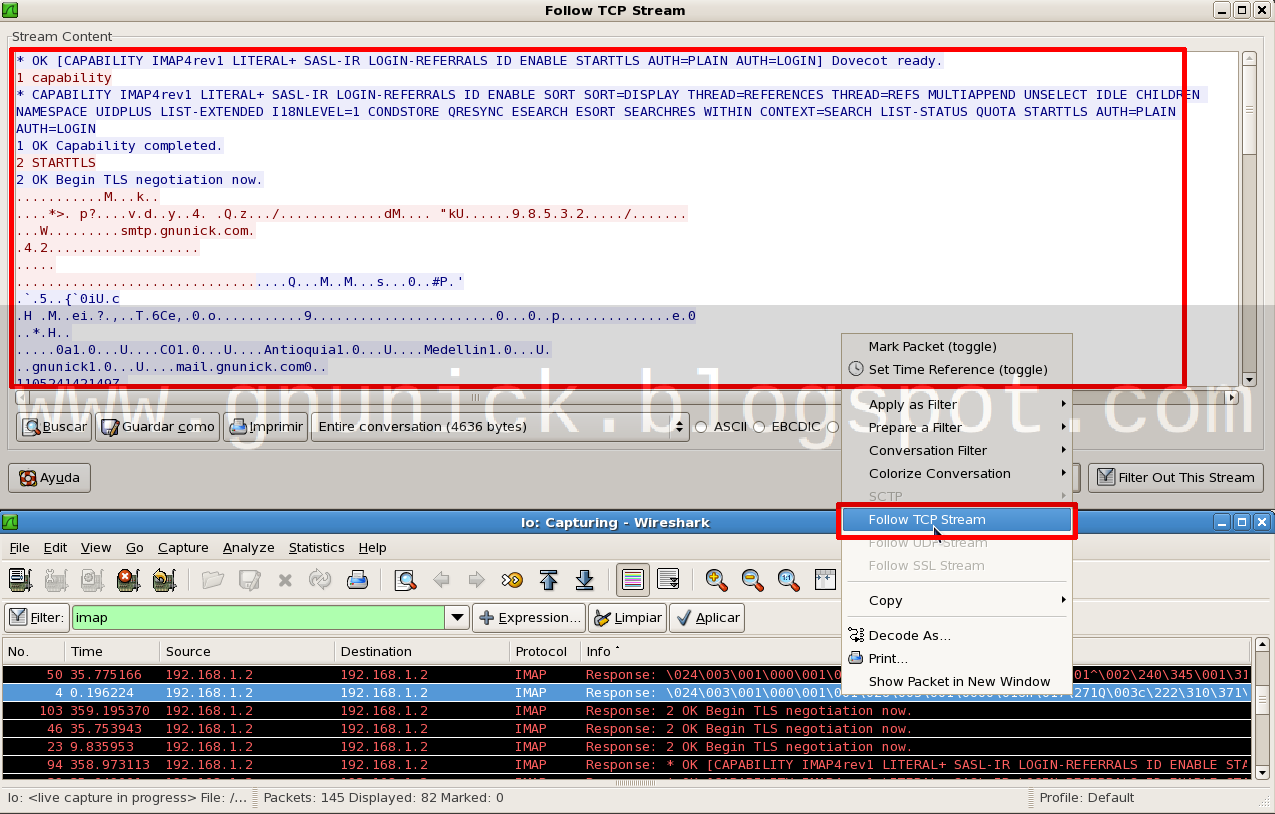Select the ASCII display format

click(702, 427)
